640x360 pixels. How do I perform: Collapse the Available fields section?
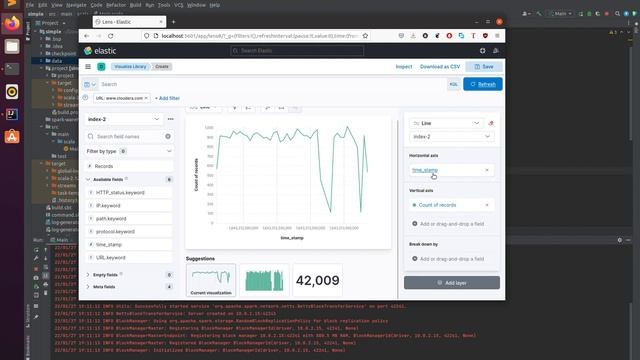tap(88, 180)
